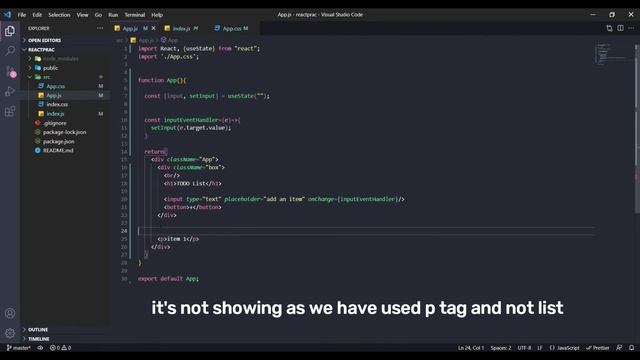Viewport: 640px width, 360px height.
Task: Collapse the REACTPRAC folder section
Action: coord(41,49)
